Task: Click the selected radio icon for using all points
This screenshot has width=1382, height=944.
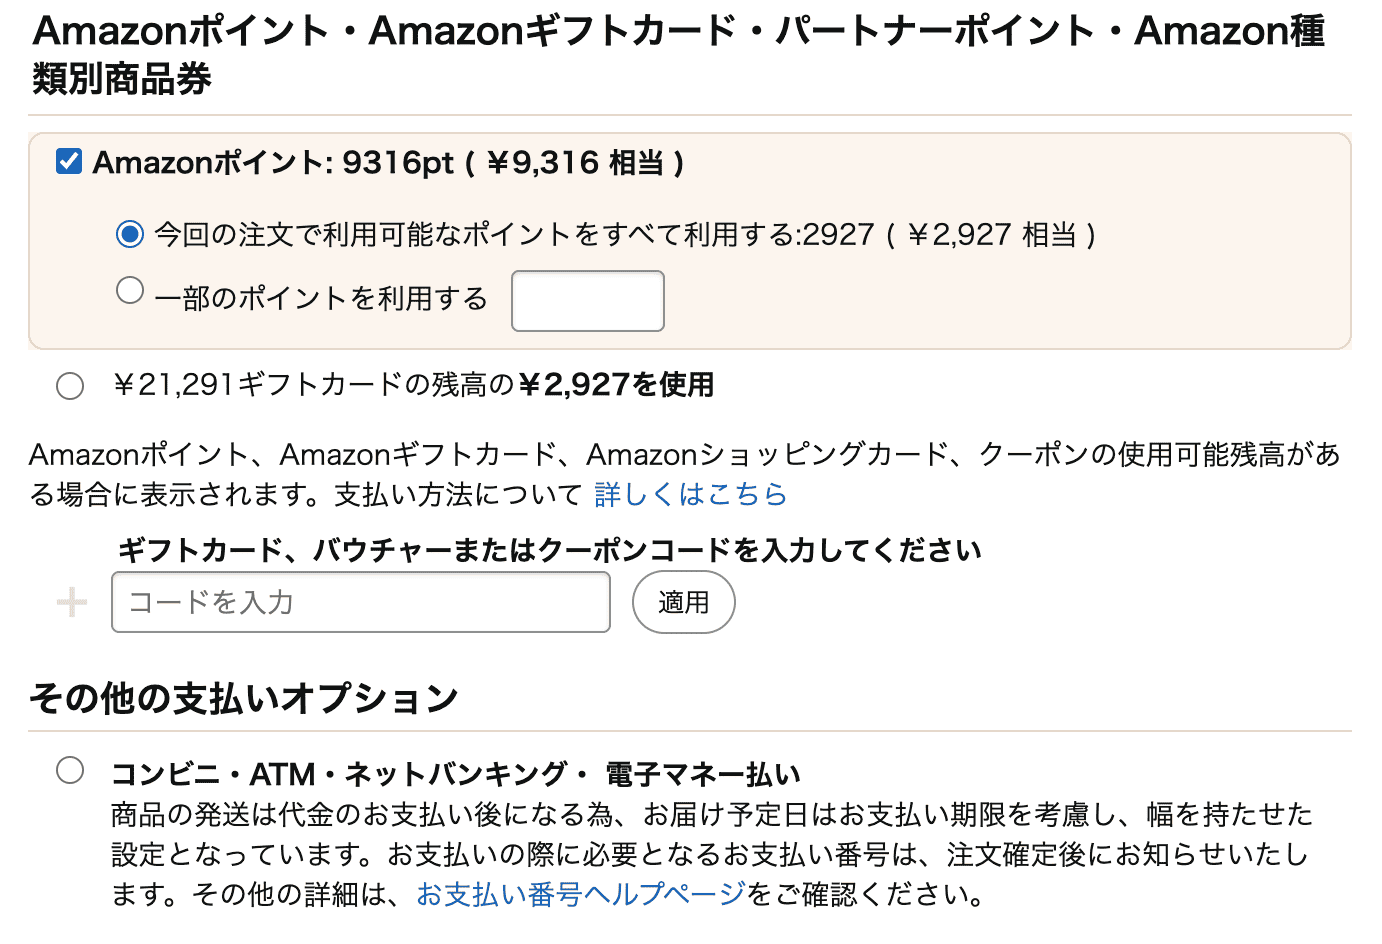Action: click(130, 234)
